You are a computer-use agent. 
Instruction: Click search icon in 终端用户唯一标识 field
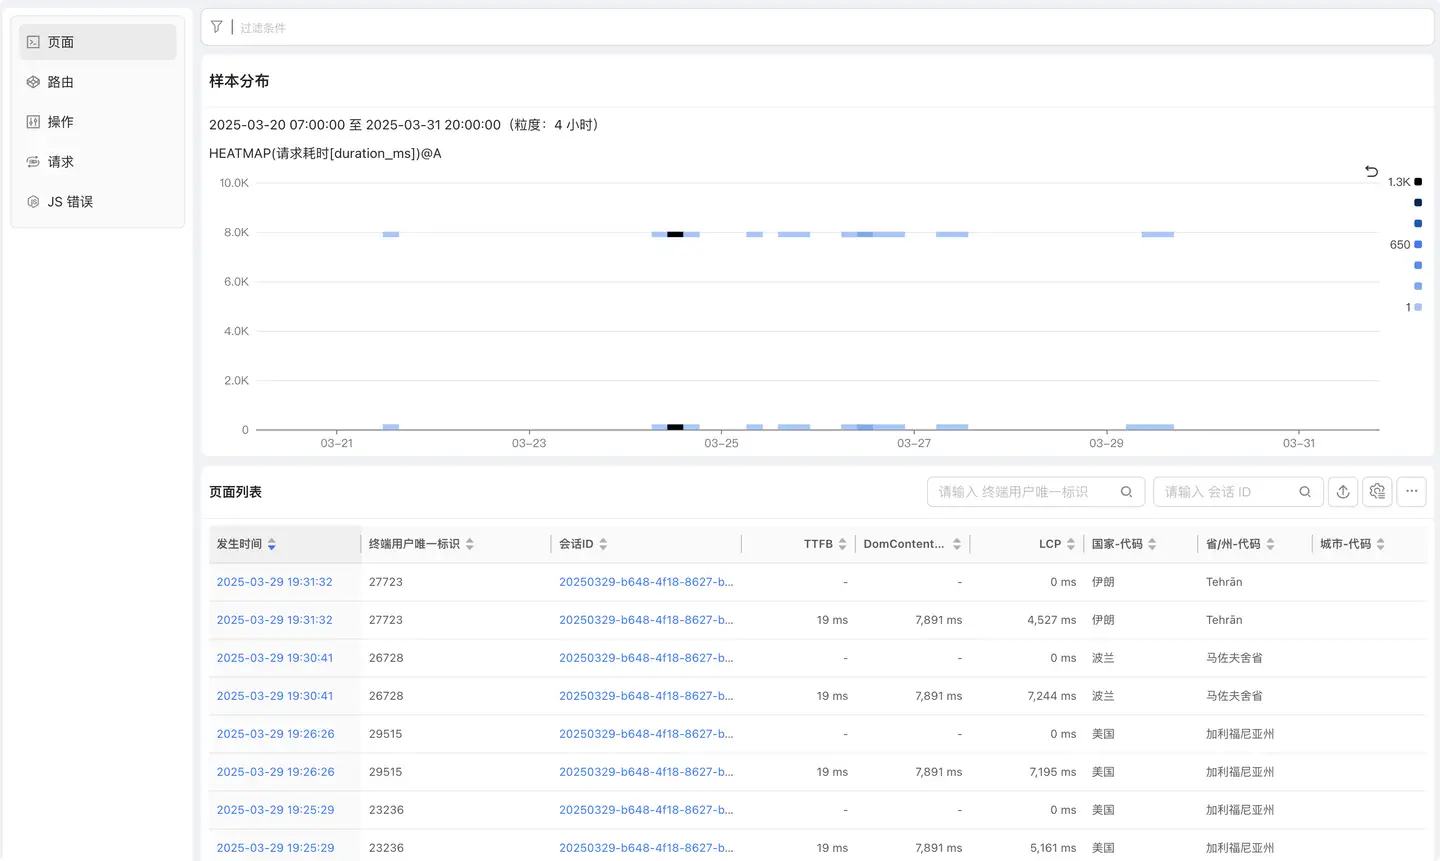1126,492
